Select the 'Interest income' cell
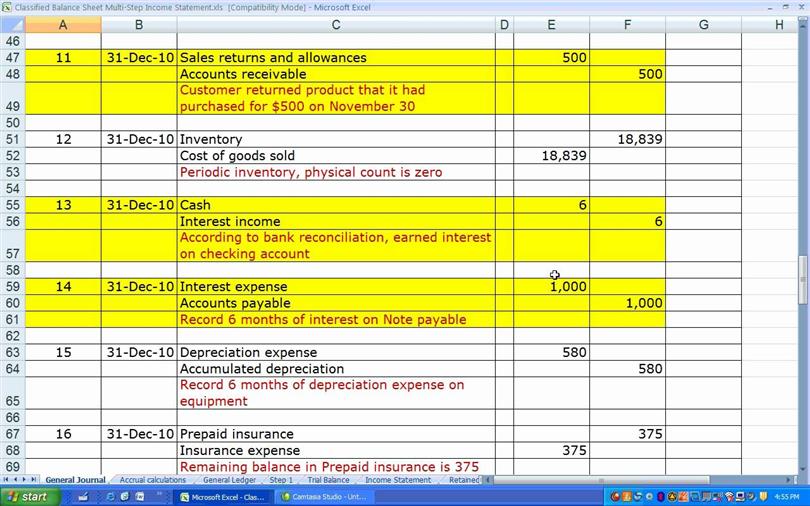 click(x=336, y=222)
